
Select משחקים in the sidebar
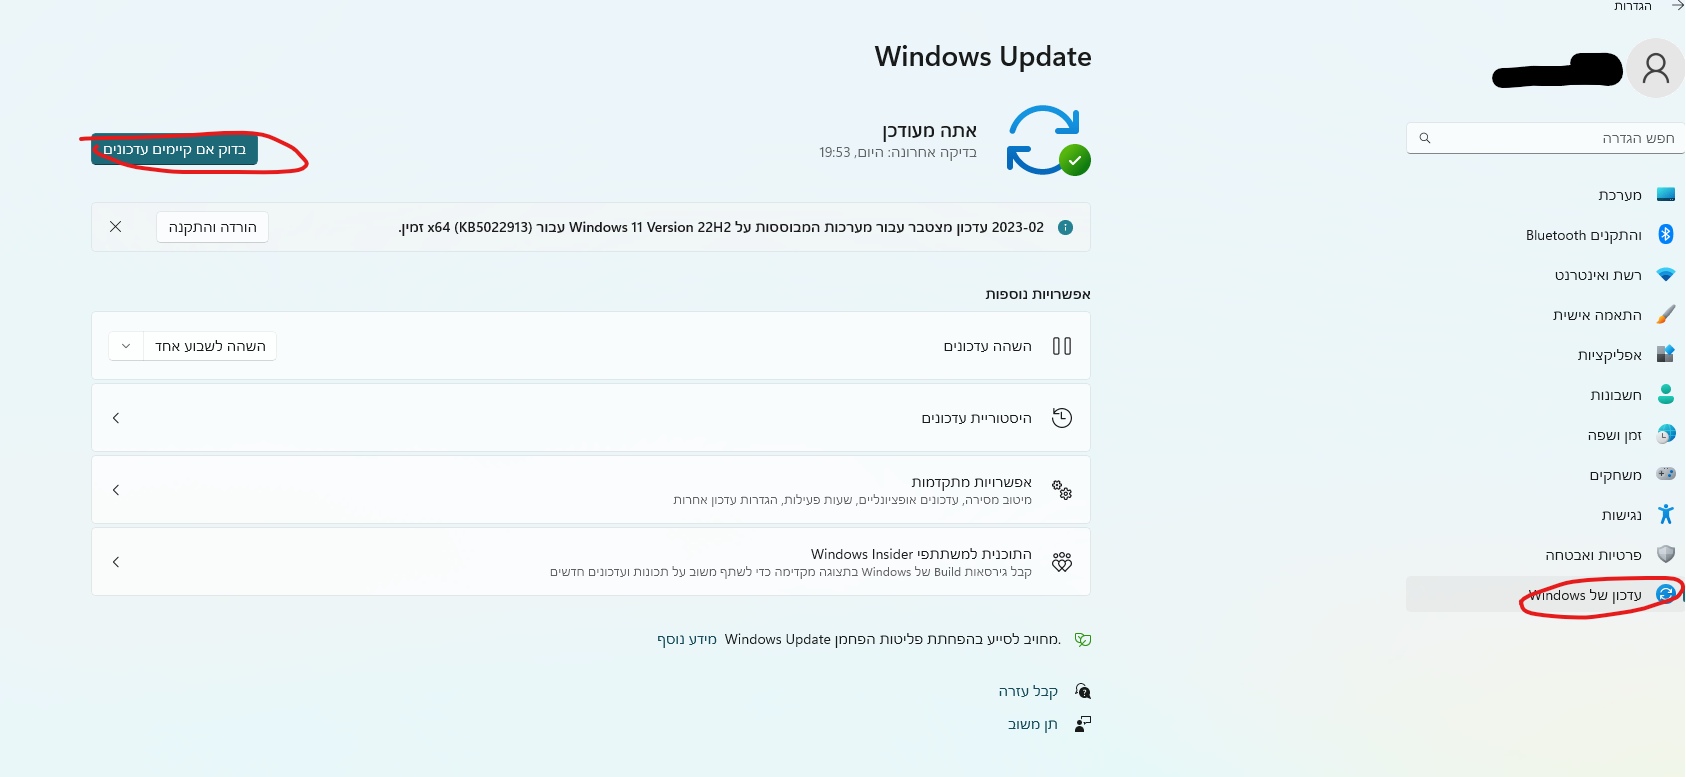[1616, 475]
